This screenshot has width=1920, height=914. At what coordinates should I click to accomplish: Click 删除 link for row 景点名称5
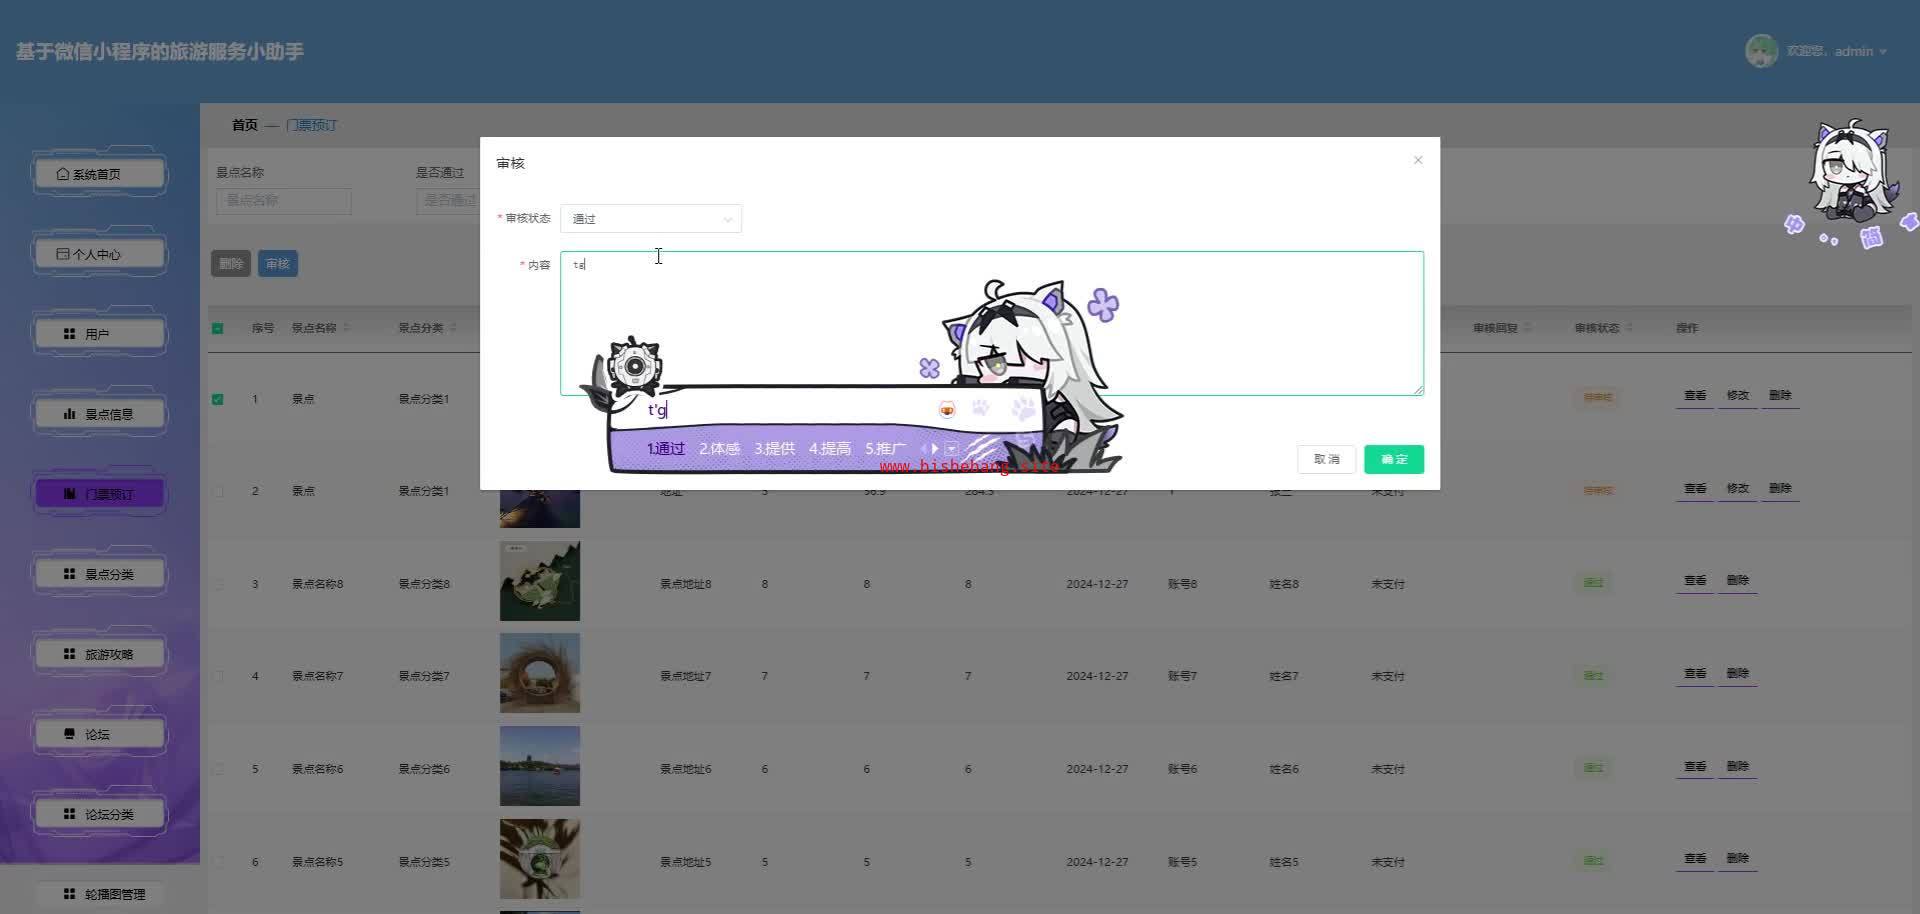[x=1738, y=859]
